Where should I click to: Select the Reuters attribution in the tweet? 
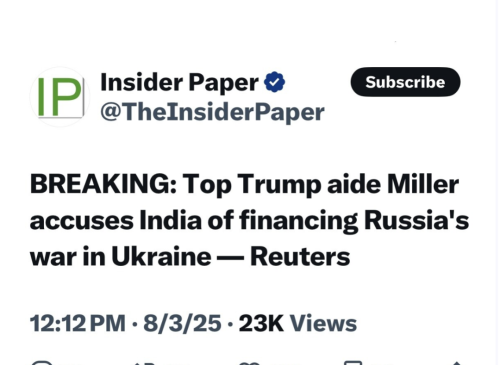[300, 257]
